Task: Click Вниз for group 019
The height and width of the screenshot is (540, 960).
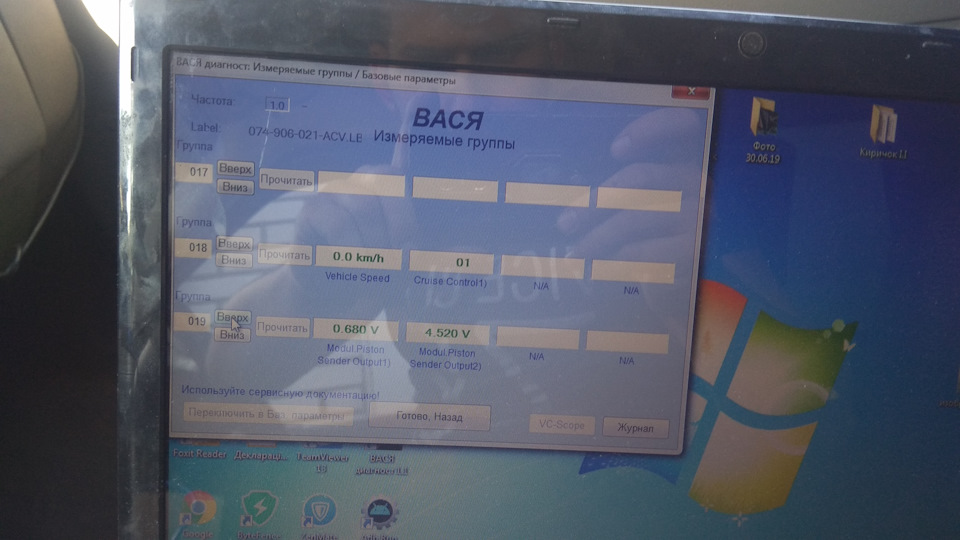Action: tap(231, 334)
